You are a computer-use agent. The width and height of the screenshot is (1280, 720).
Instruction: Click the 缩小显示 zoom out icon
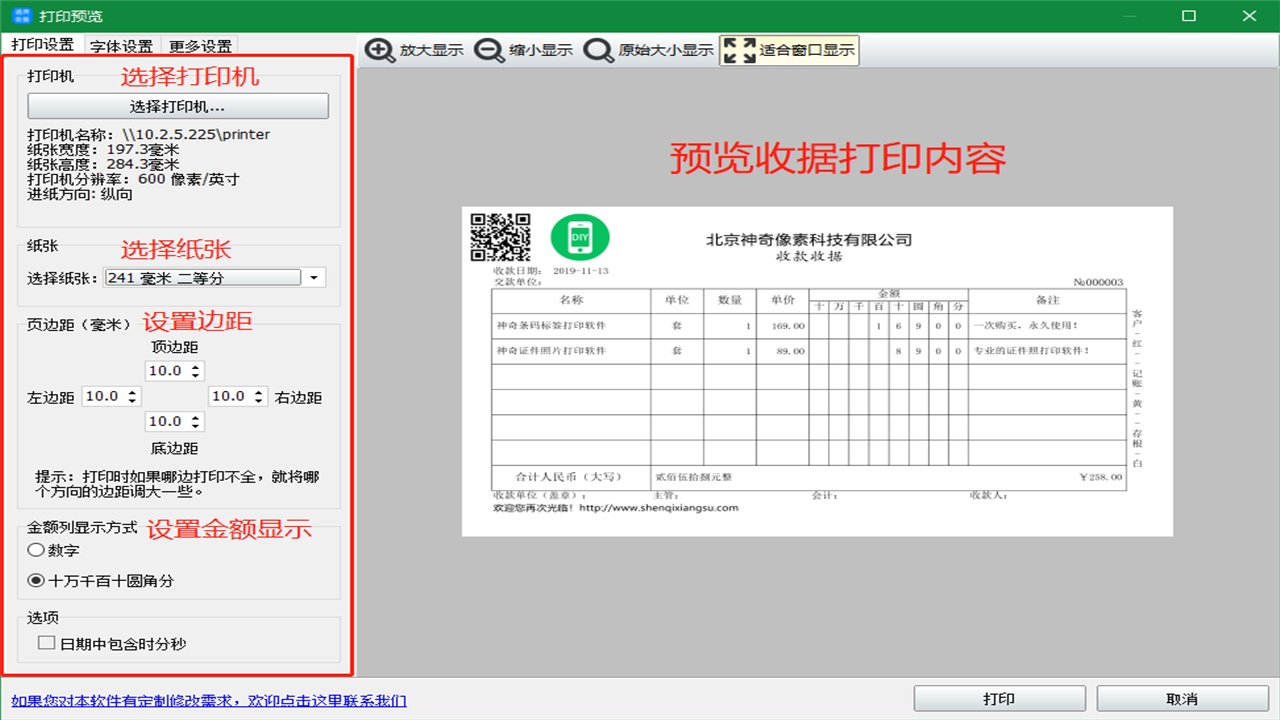pos(487,50)
